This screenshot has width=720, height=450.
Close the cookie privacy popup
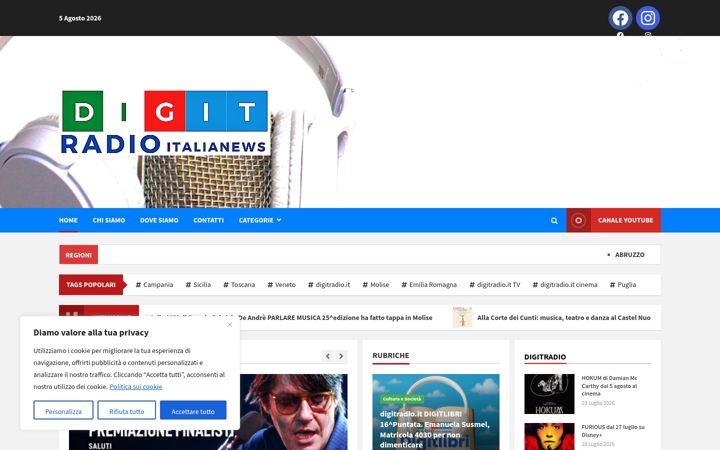(230, 325)
